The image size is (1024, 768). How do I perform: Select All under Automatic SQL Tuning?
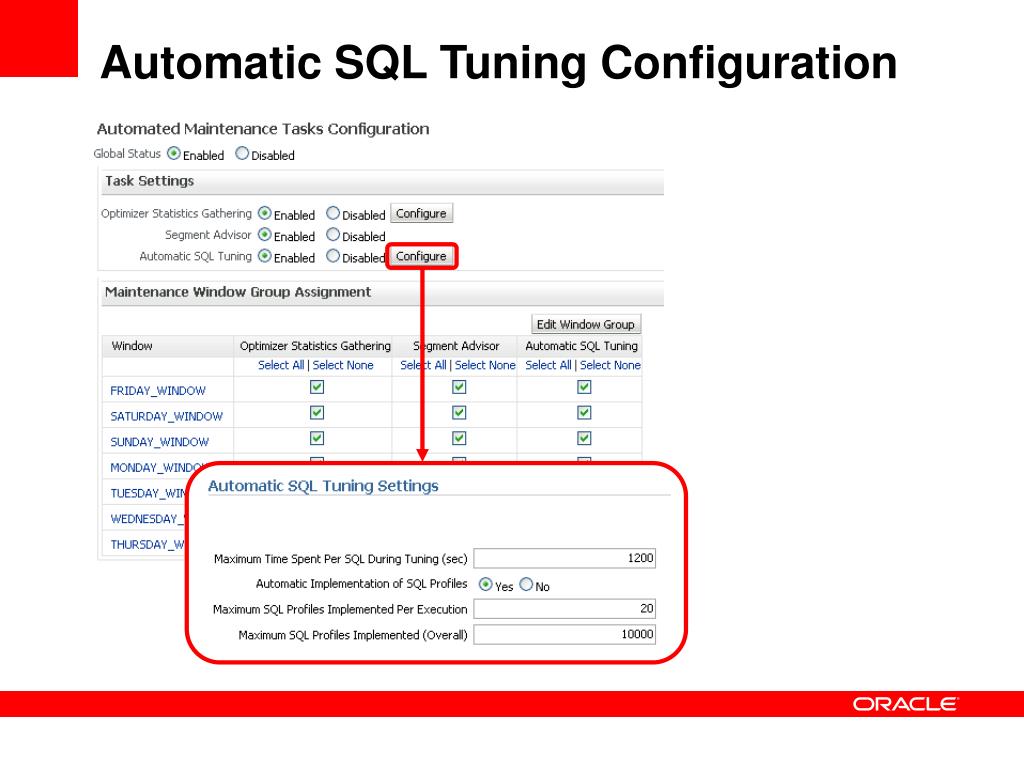pos(549,365)
